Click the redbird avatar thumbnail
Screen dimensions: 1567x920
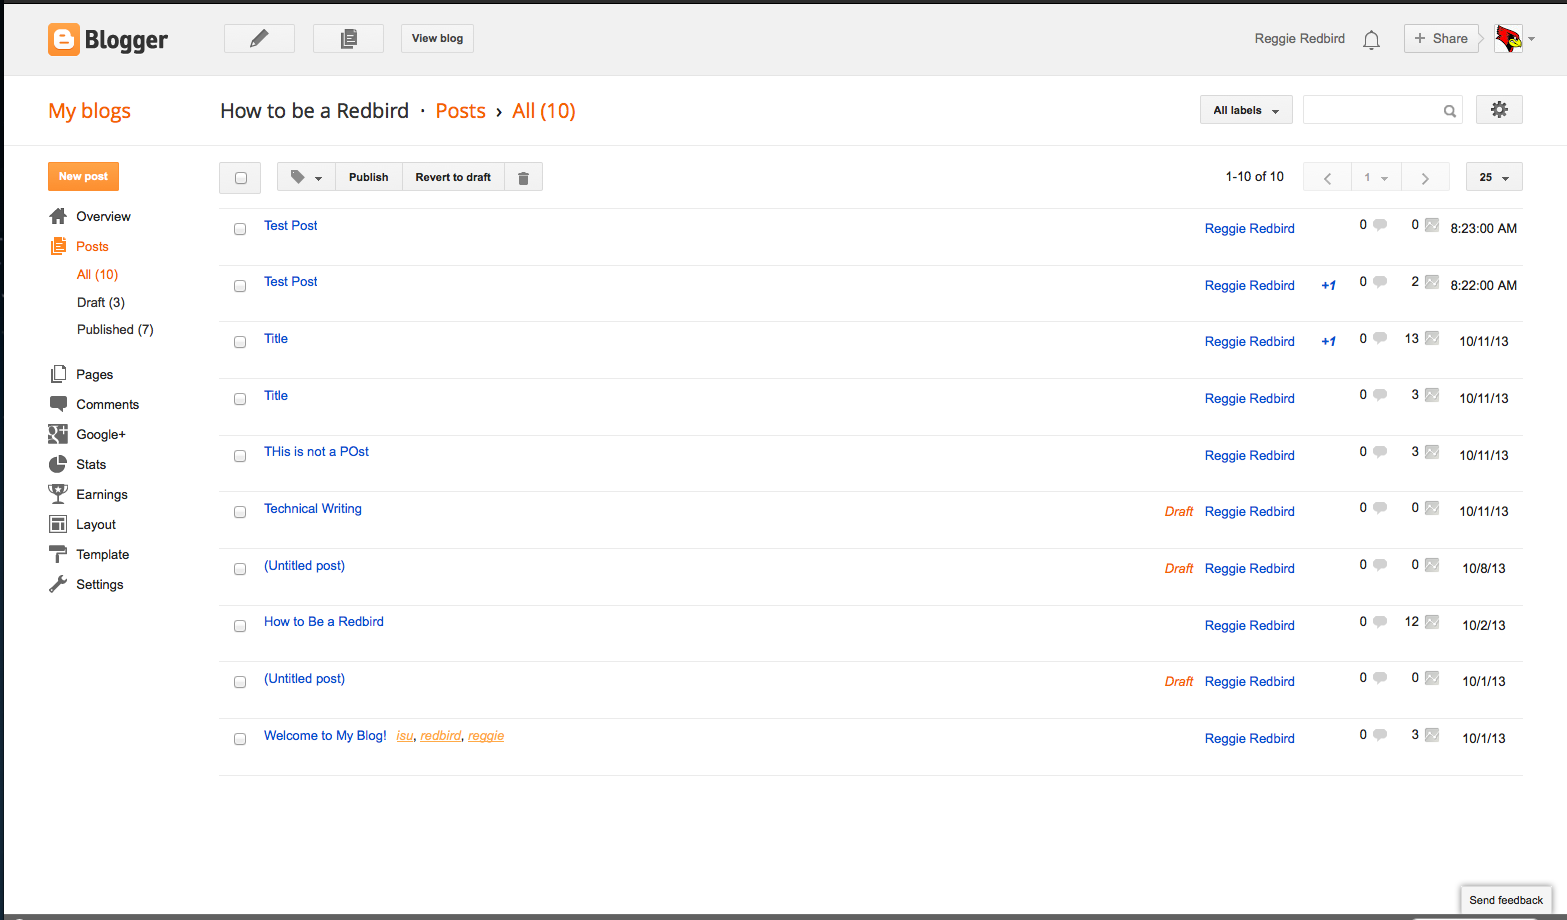click(1507, 38)
